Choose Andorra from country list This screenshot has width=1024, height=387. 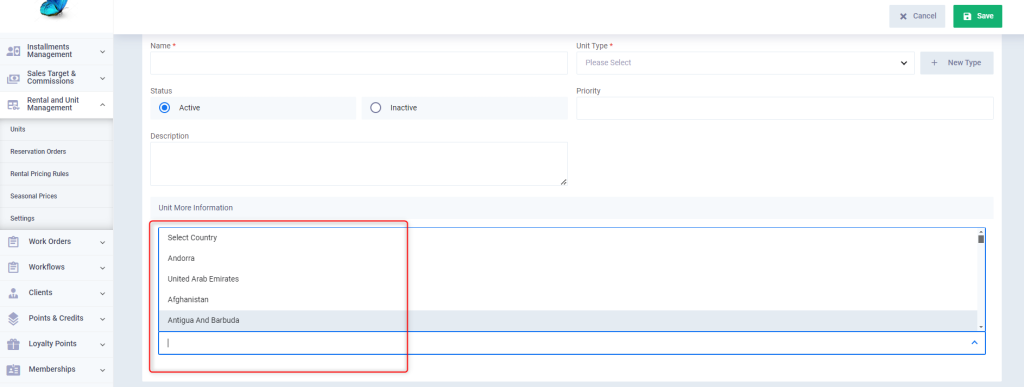568,258
